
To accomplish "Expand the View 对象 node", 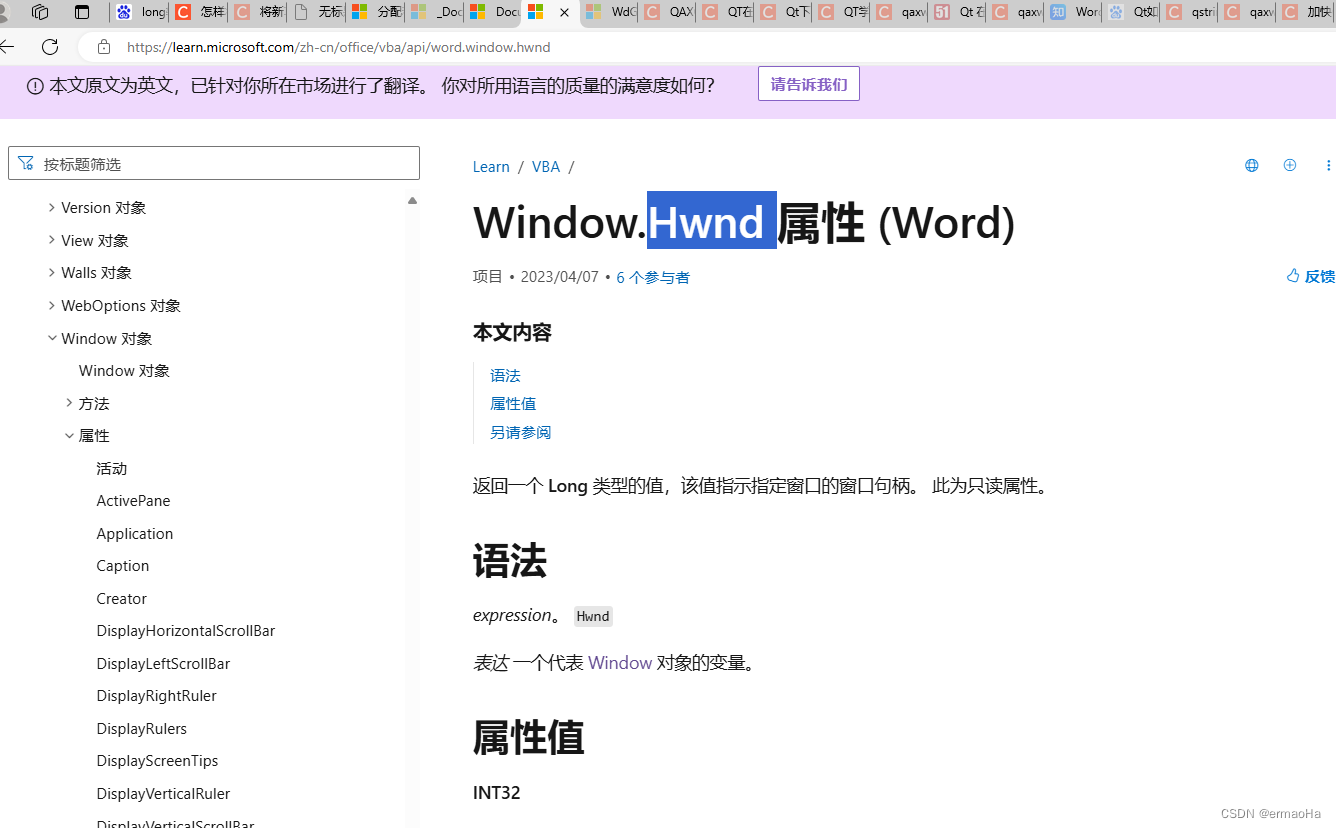I will coord(52,240).
